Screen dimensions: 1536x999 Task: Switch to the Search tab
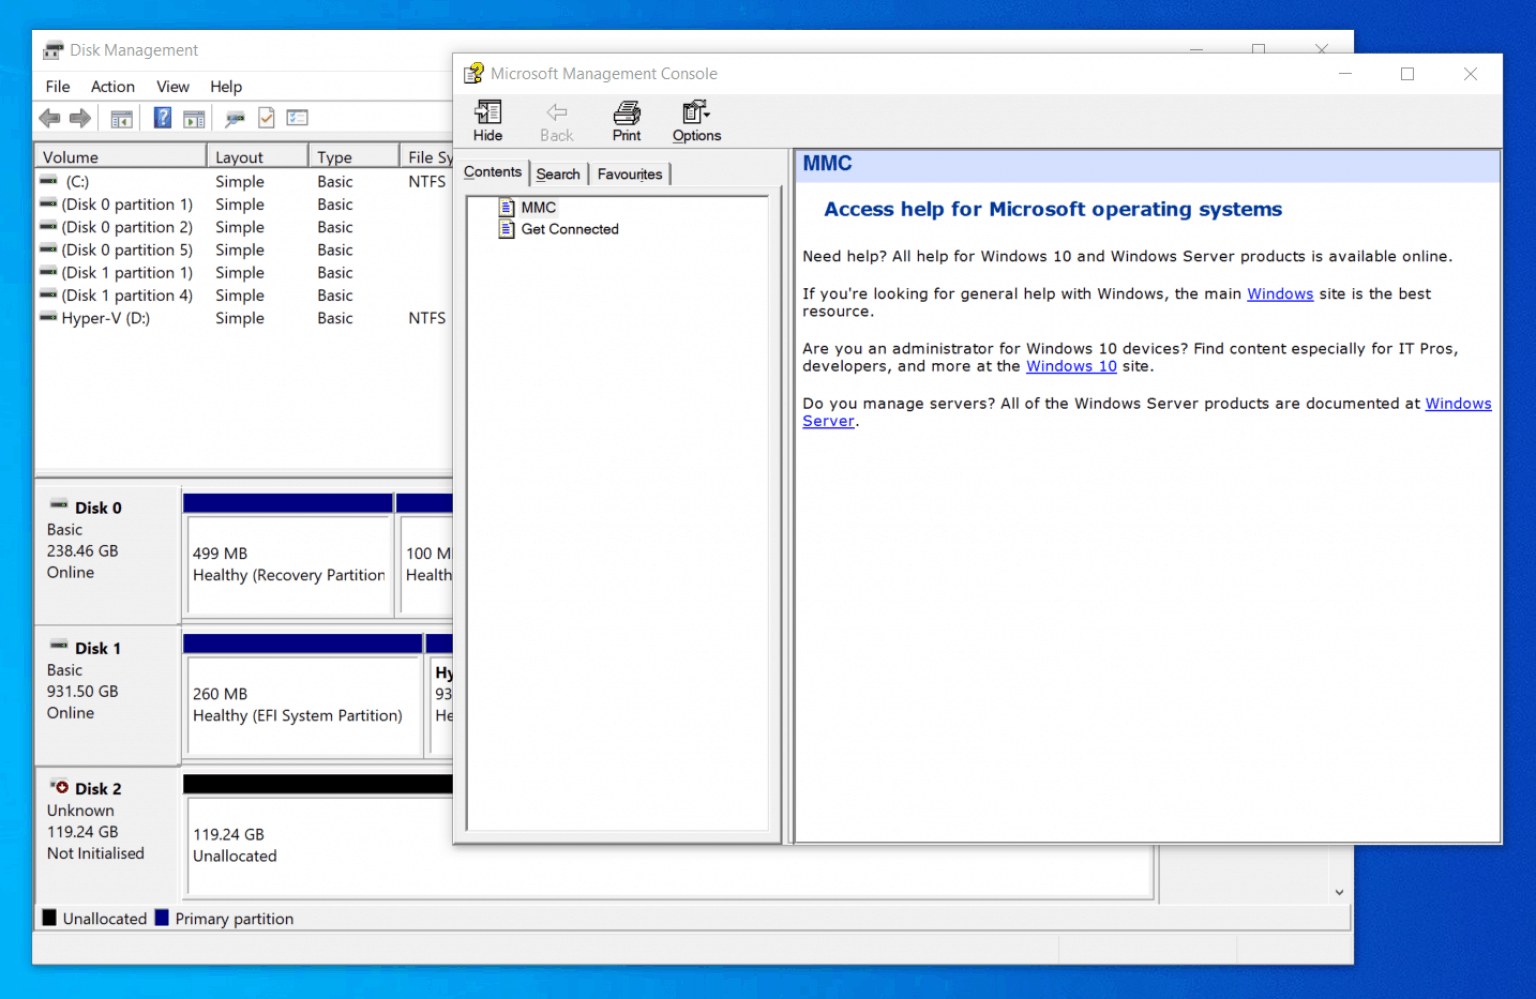(558, 174)
